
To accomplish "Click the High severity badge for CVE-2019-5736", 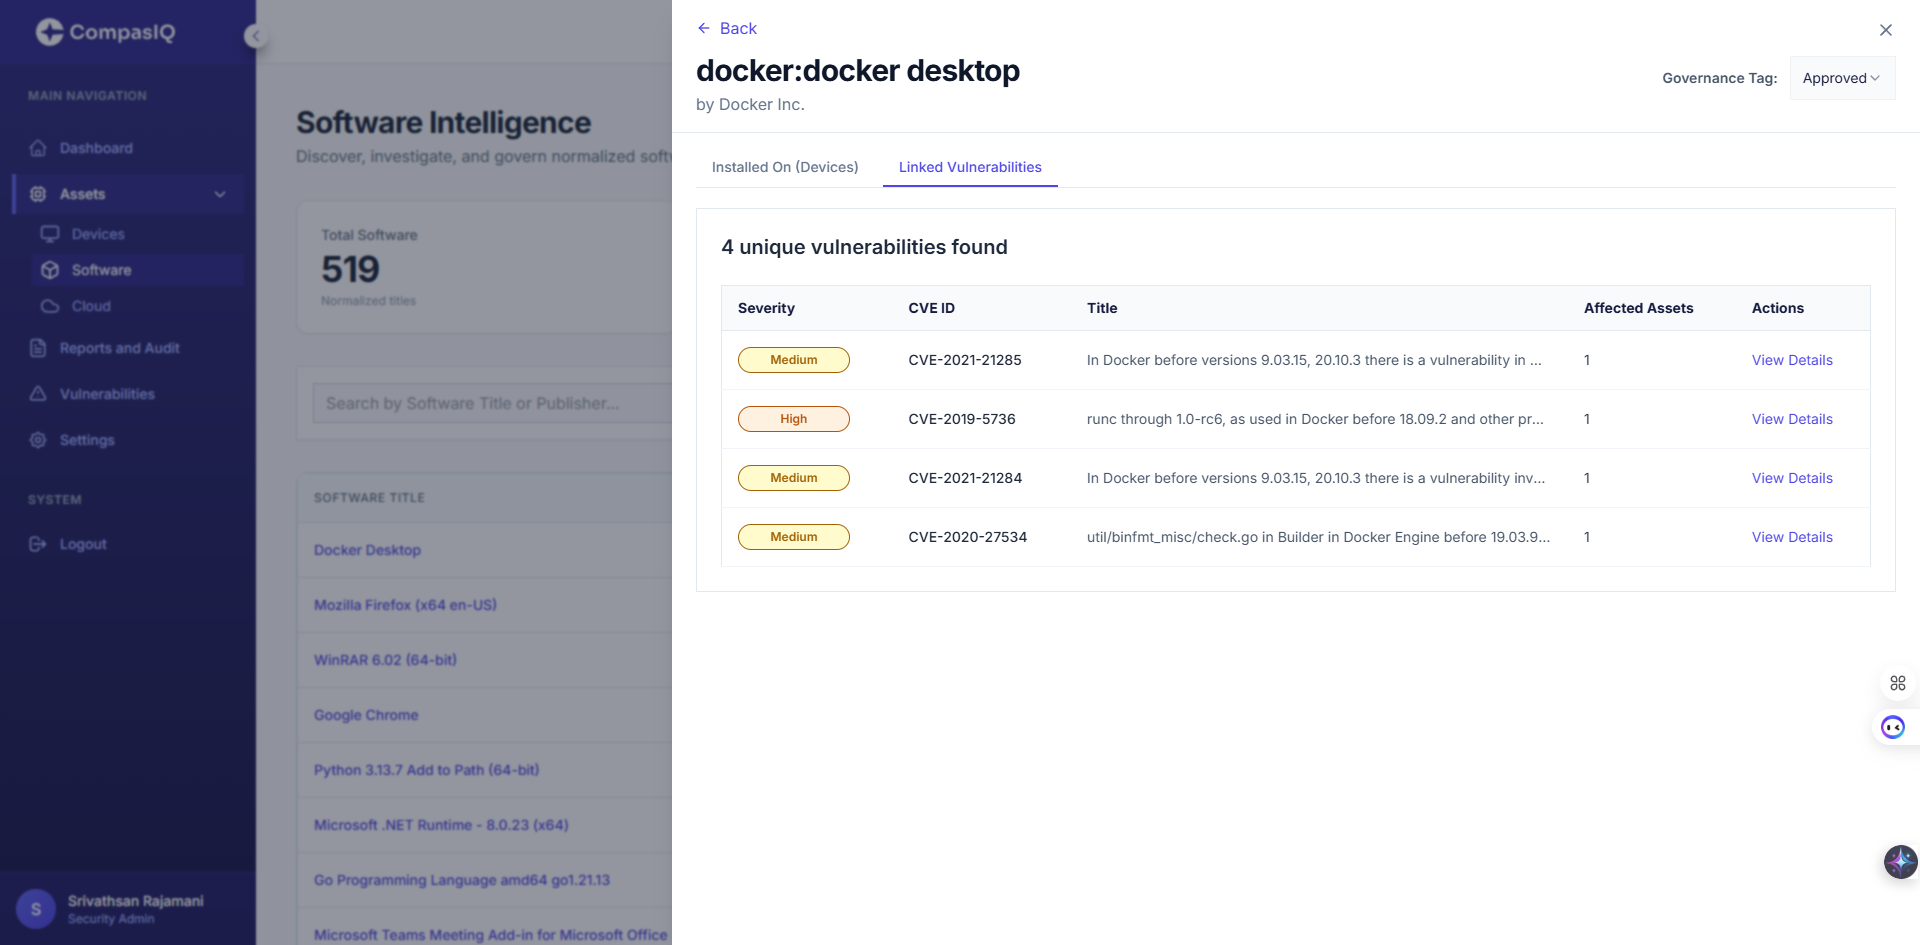I will coord(794,419).
